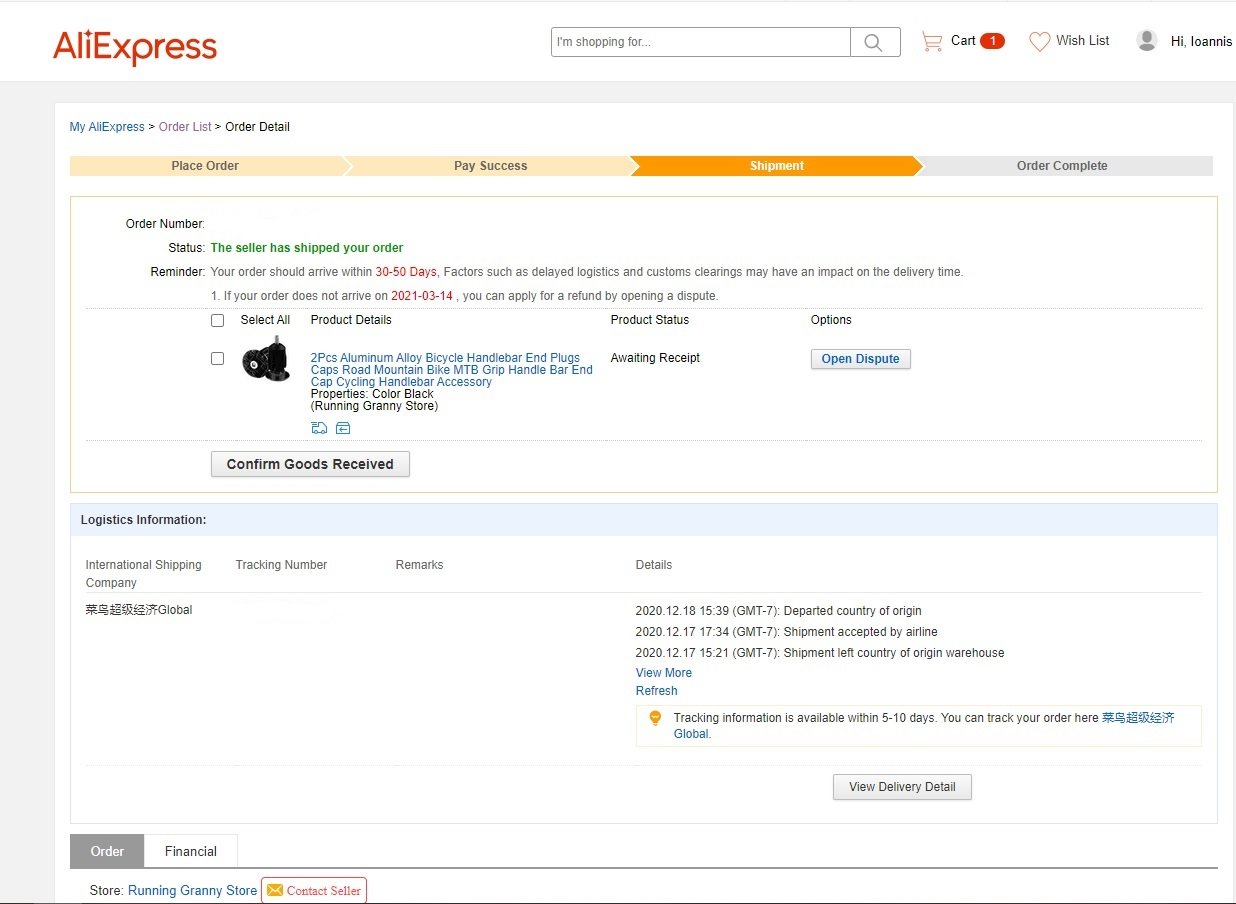Open the My AliExpress breadcrumb link

pos(107,127)
